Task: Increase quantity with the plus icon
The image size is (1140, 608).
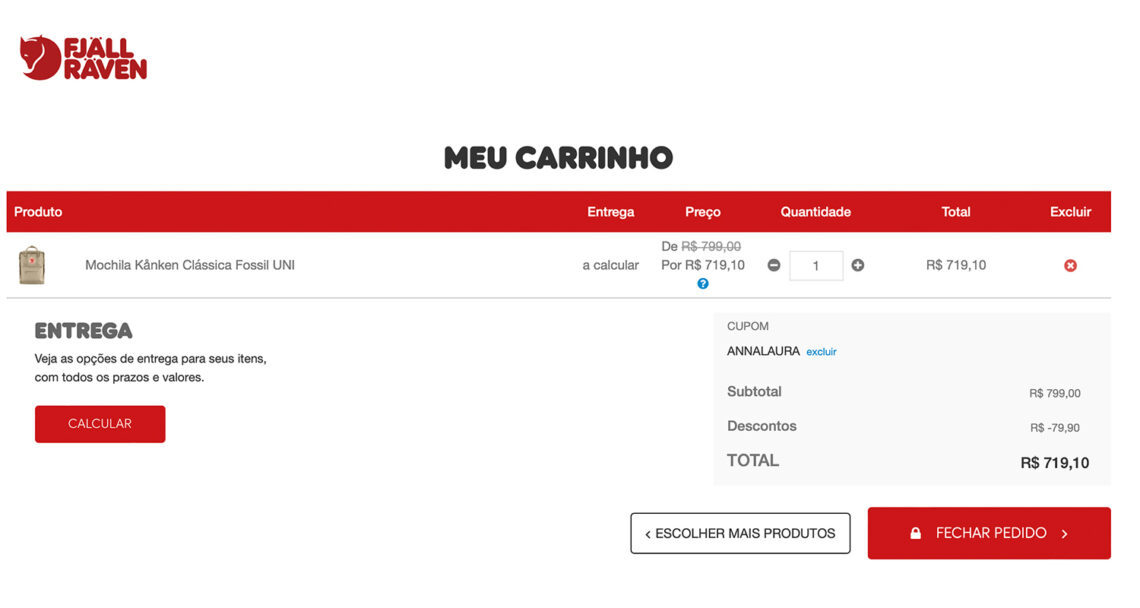Action: pos(858,265)
